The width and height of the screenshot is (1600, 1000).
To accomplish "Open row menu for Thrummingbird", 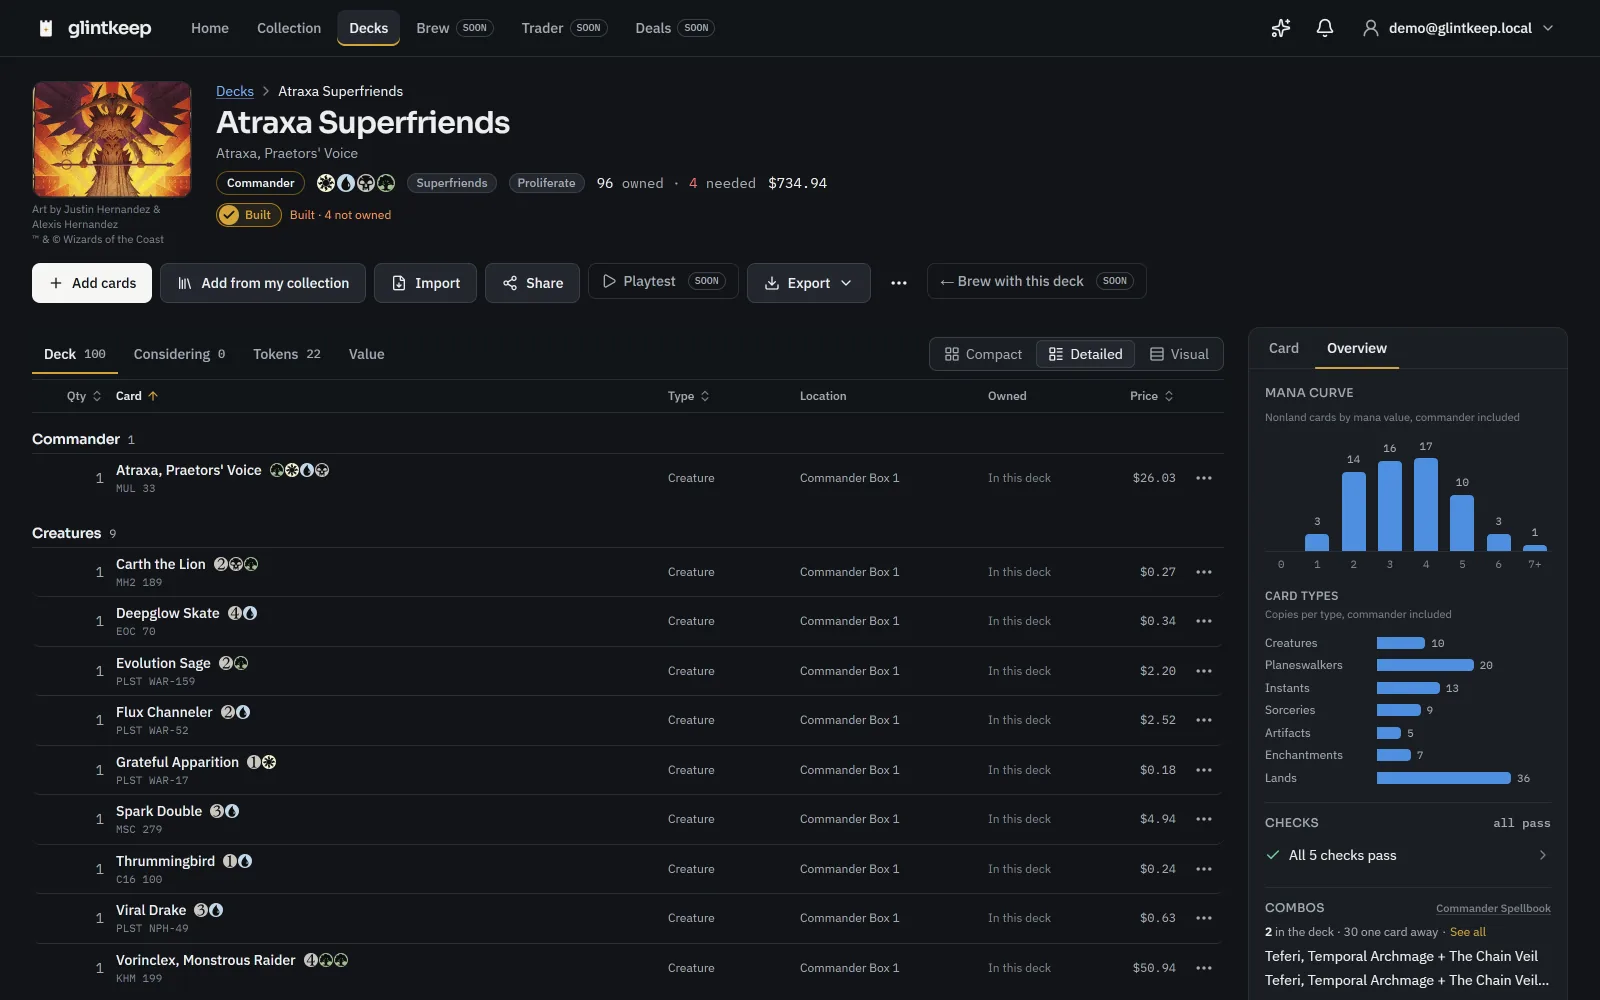I will pyautogui.click(x=1204, y=869).
